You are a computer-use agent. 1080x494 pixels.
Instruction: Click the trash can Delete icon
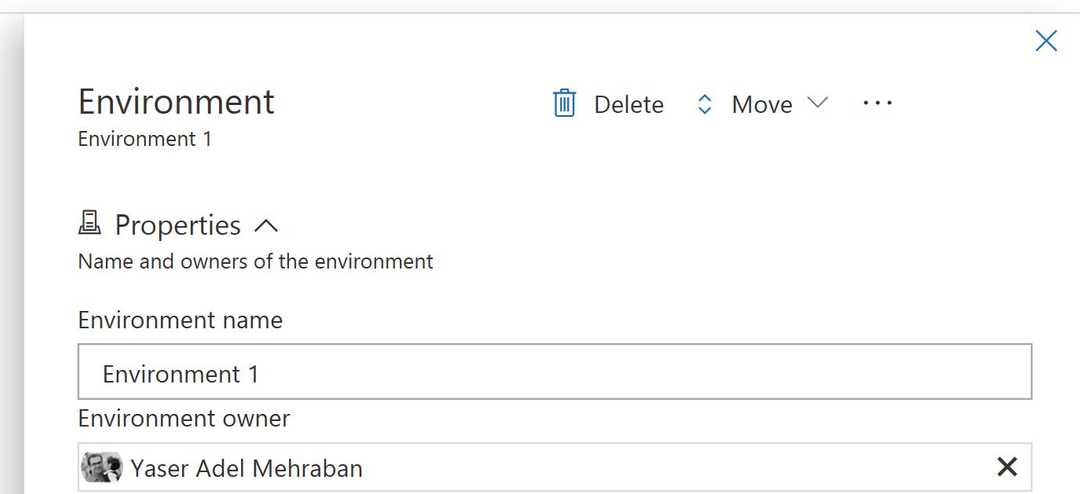point(565,104)
